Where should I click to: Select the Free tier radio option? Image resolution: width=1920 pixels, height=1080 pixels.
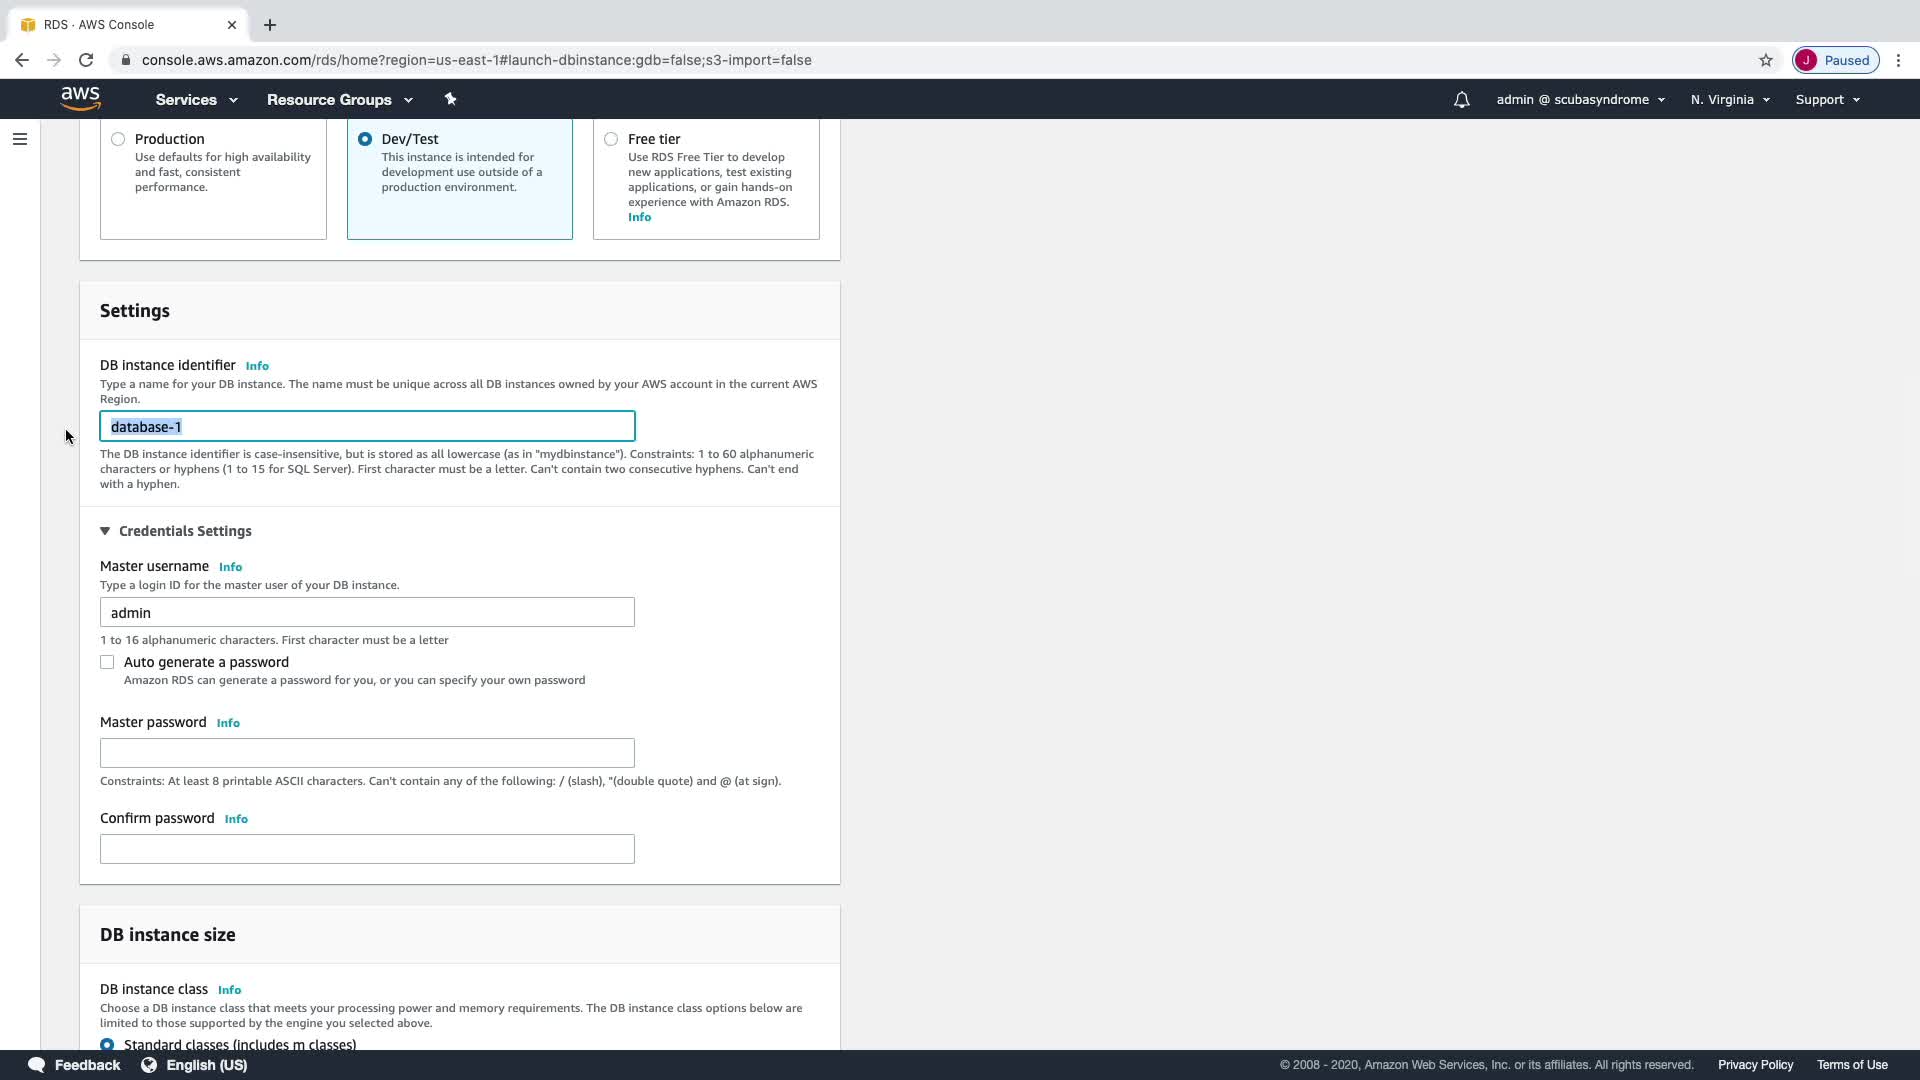(x=611, y=139)
